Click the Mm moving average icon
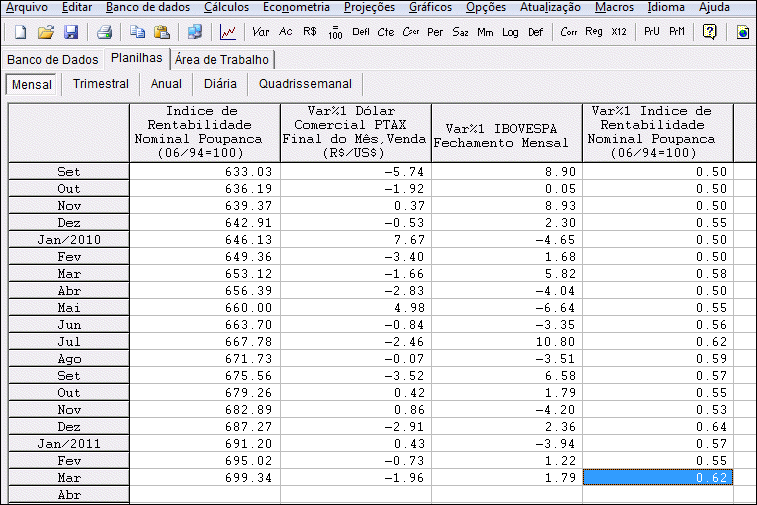The width and height of the screenshot is (757, 505). coord(485,32)
